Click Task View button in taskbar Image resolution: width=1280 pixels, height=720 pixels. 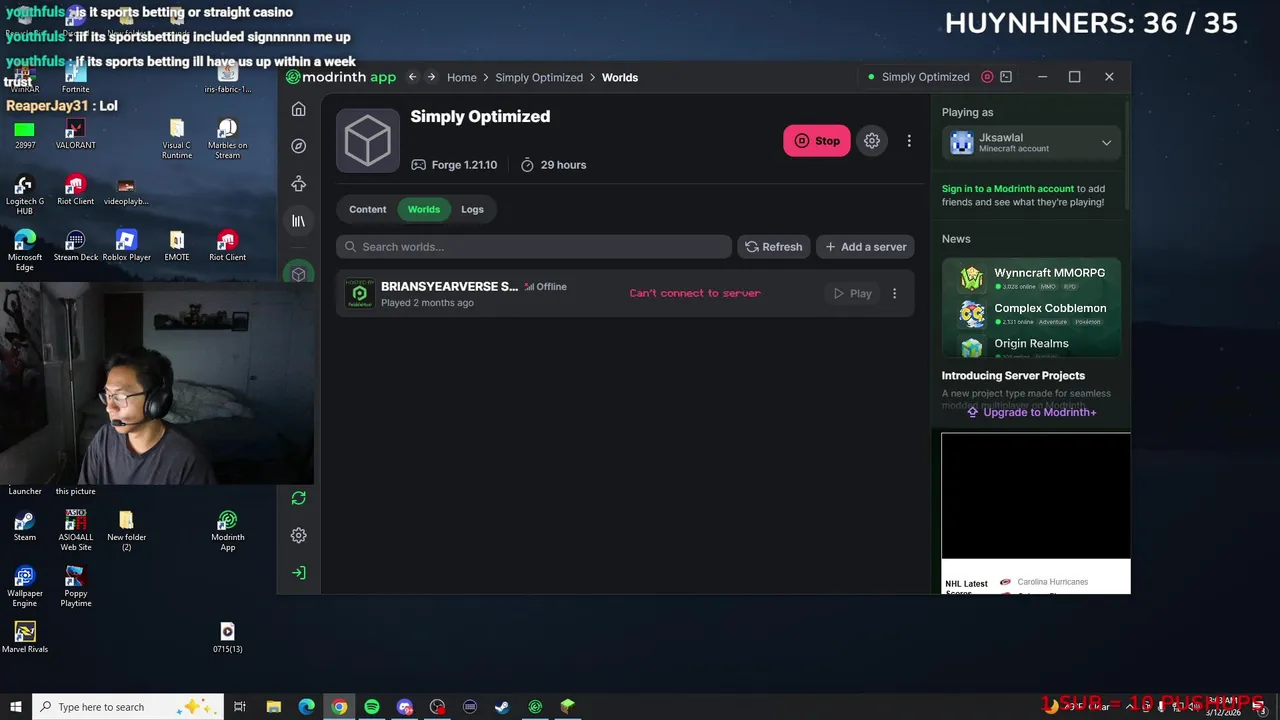[x=240, y=707]
